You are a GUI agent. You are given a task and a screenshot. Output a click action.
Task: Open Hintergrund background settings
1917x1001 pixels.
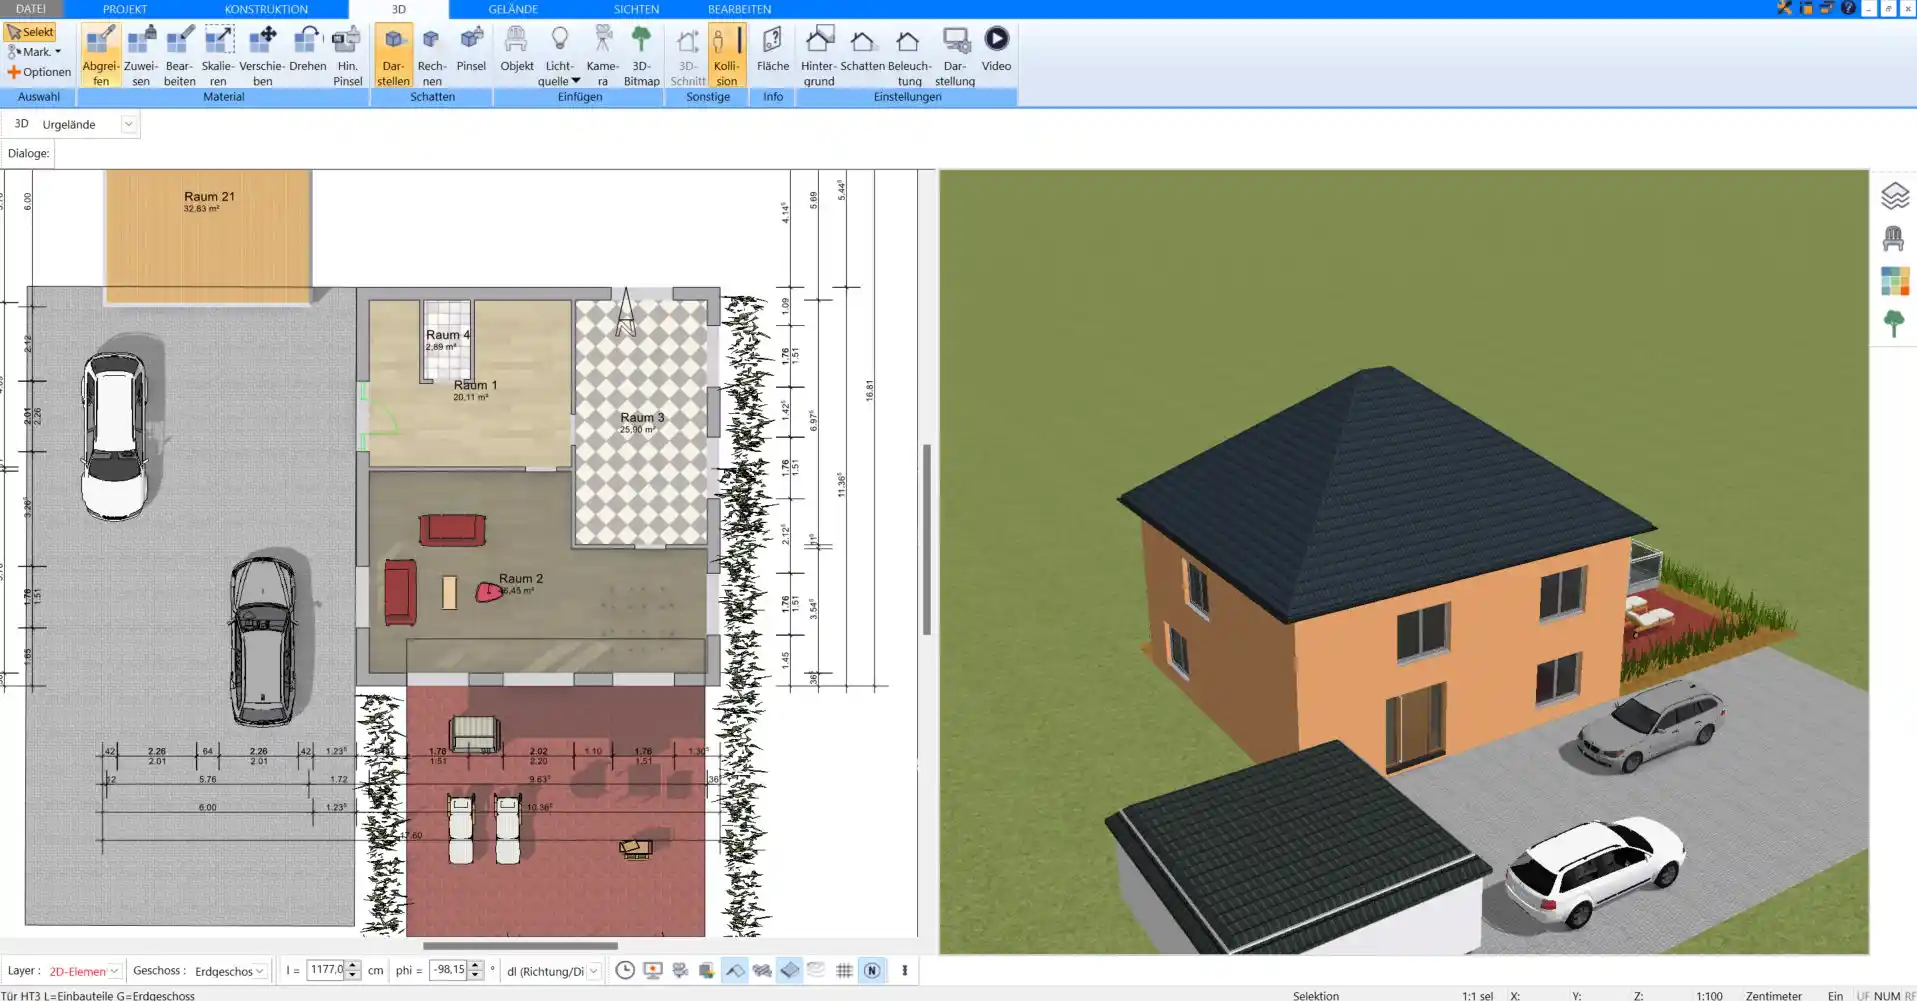coord(818,56)
